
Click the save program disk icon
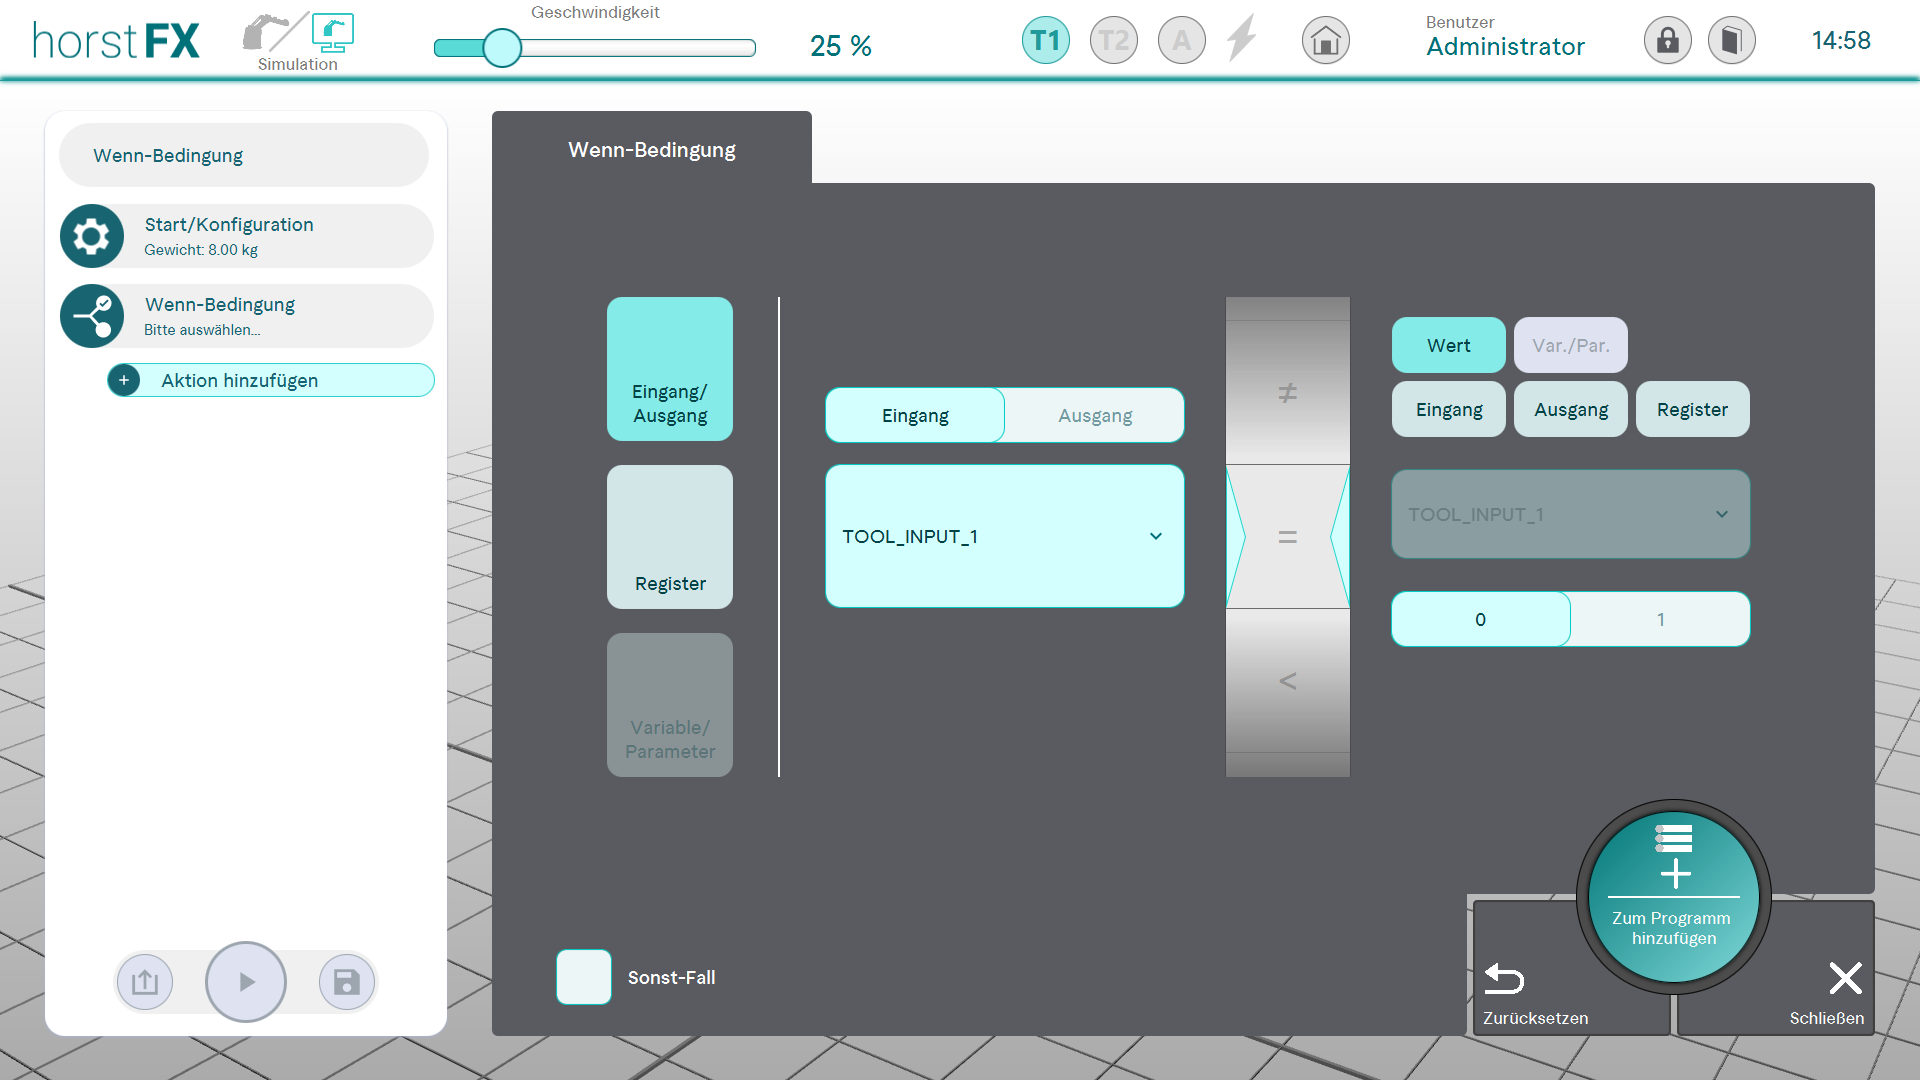(x=346, y=982)
